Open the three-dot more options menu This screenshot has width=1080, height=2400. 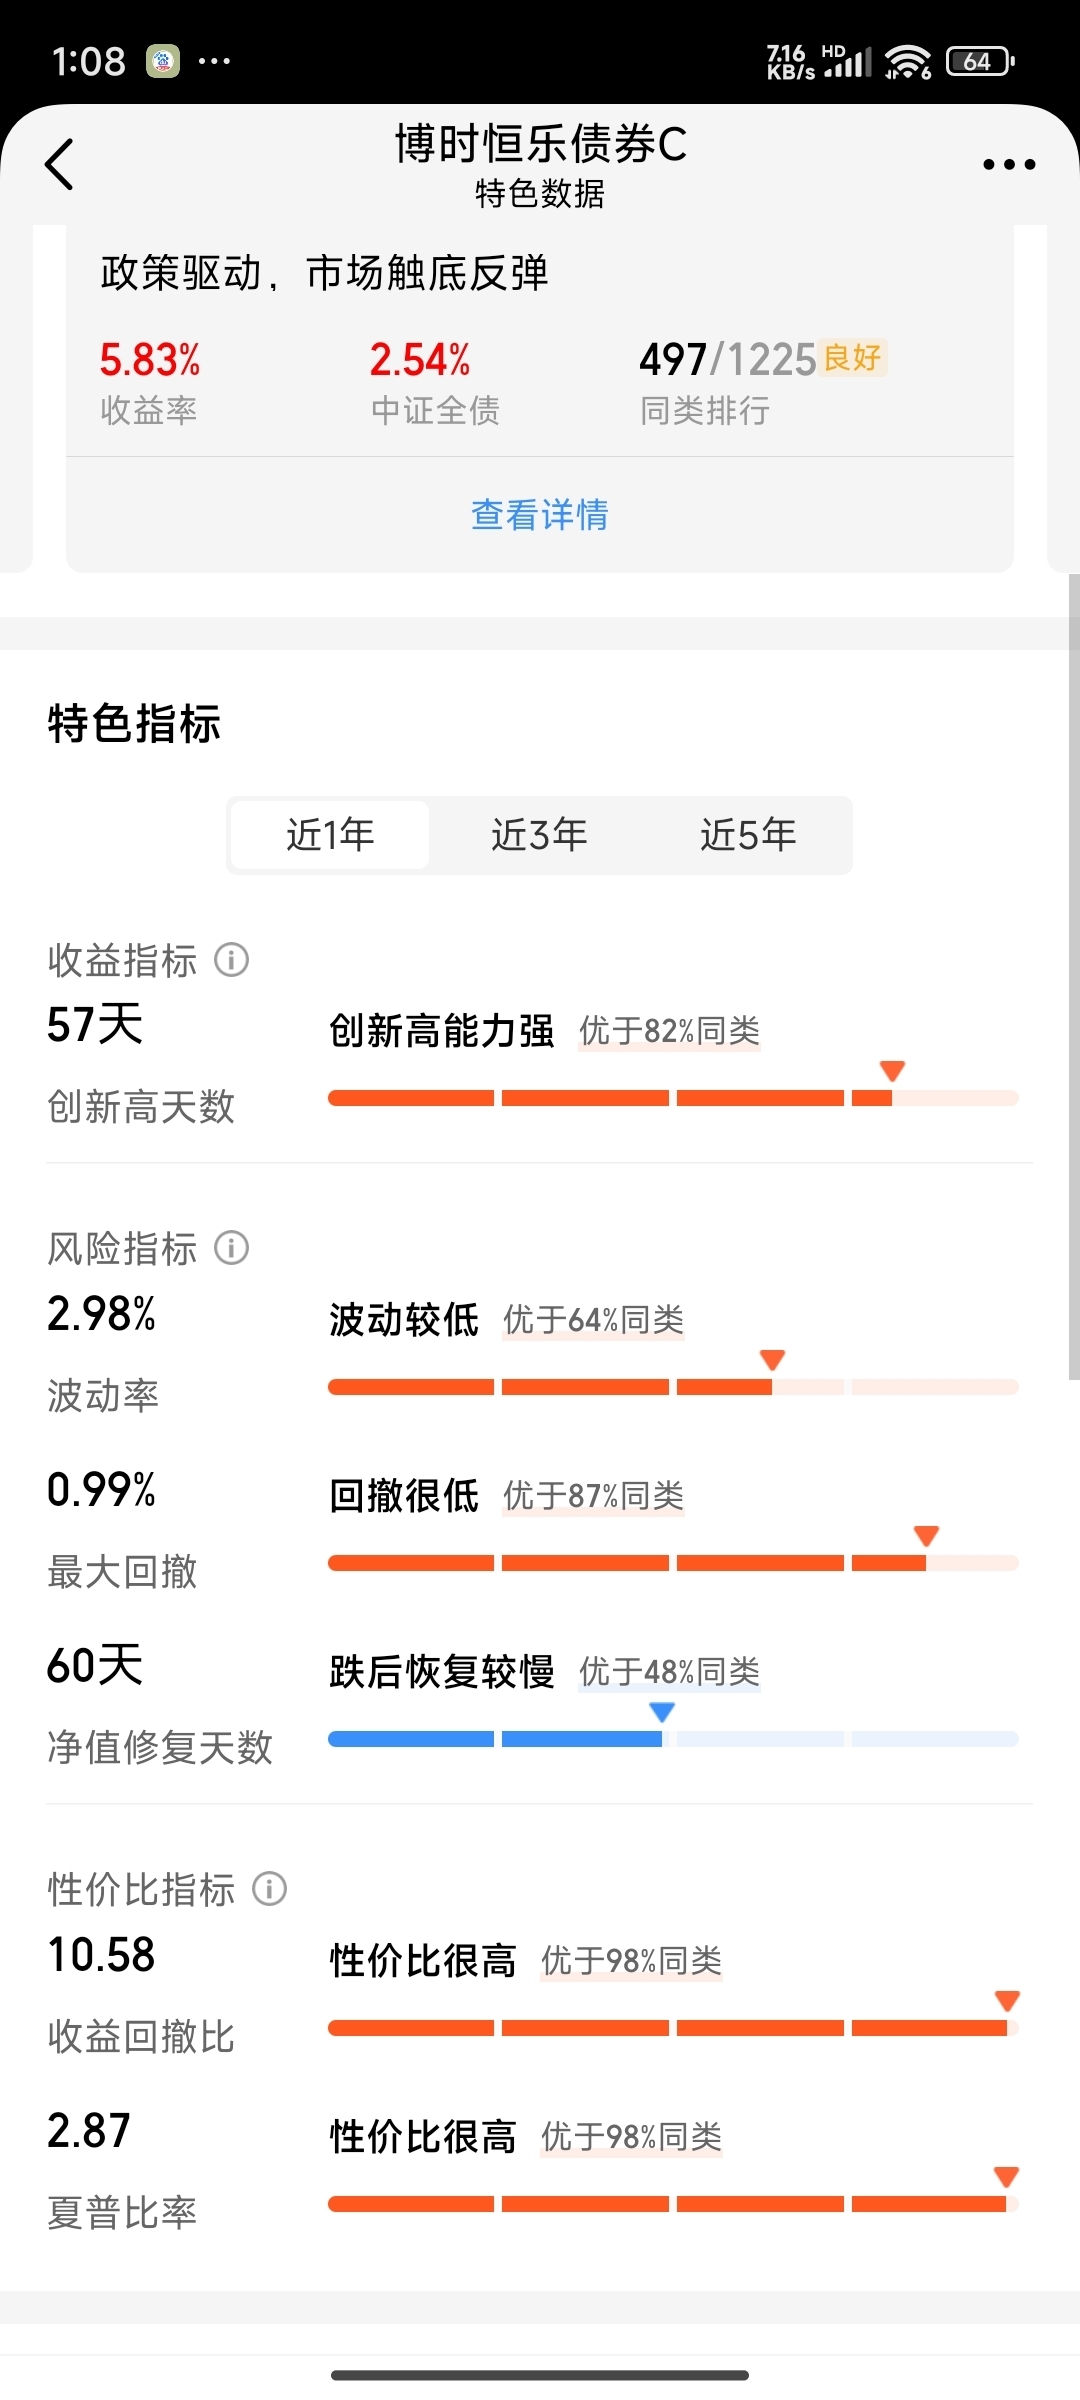1008,164
